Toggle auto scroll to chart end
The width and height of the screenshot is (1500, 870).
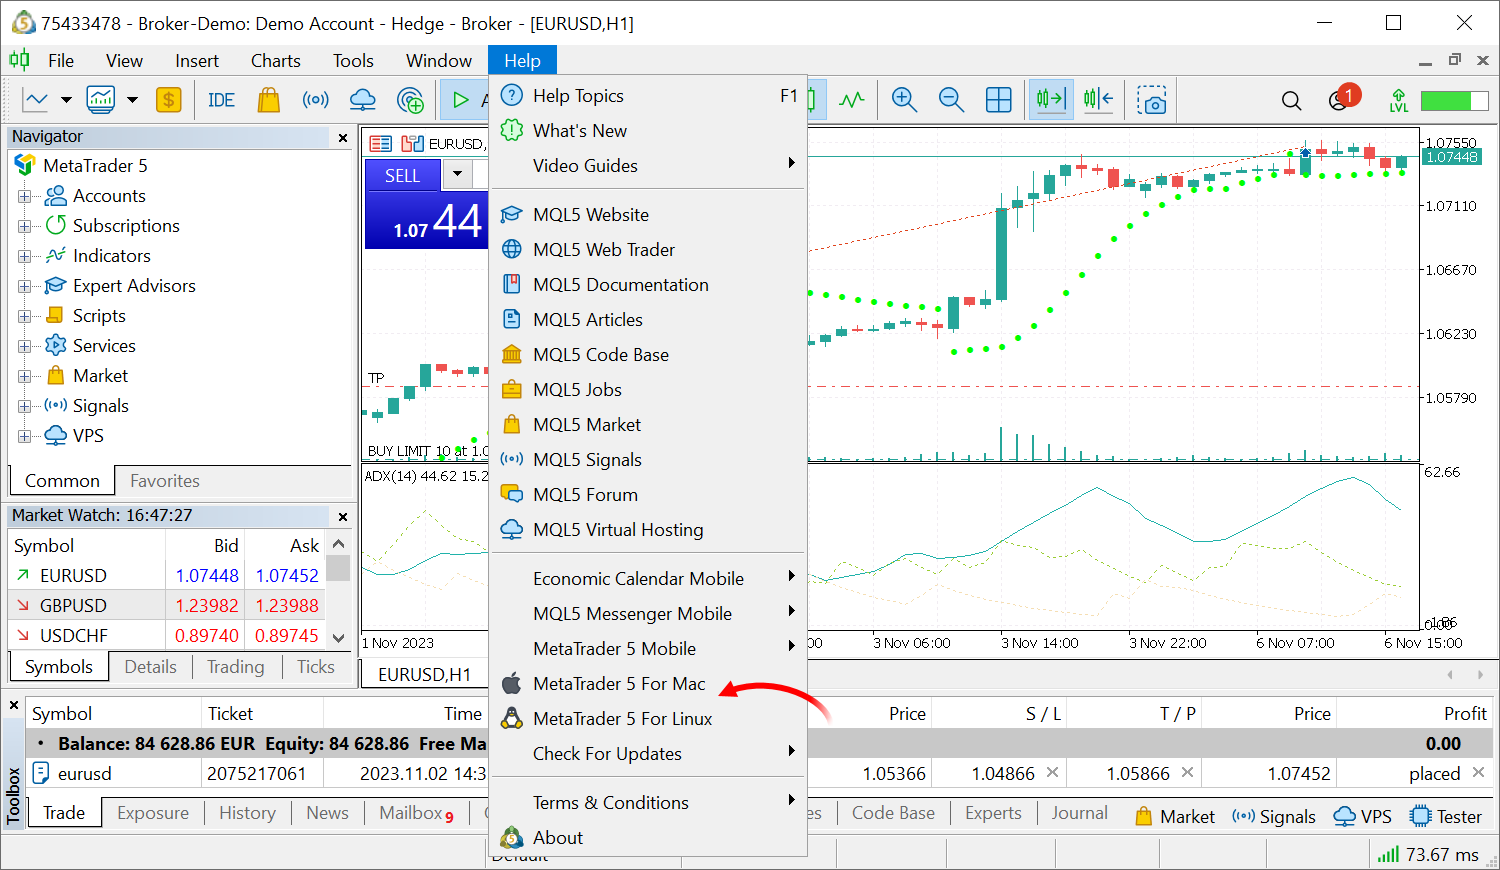tap(1051, 99)
